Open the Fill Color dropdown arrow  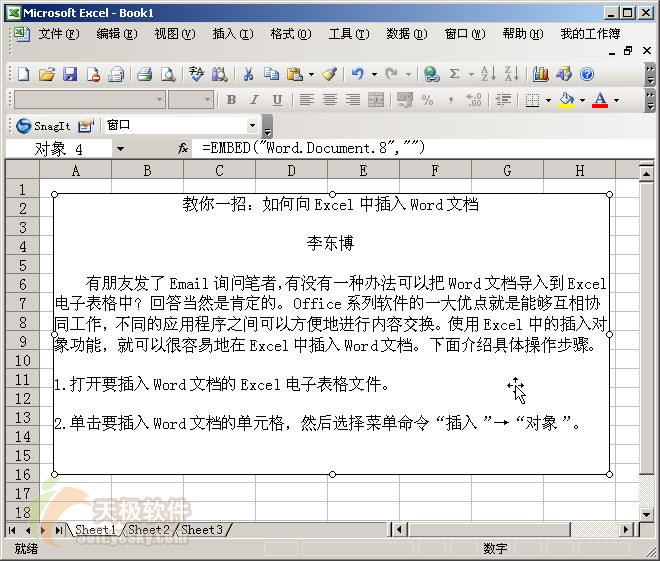(583, 101)
